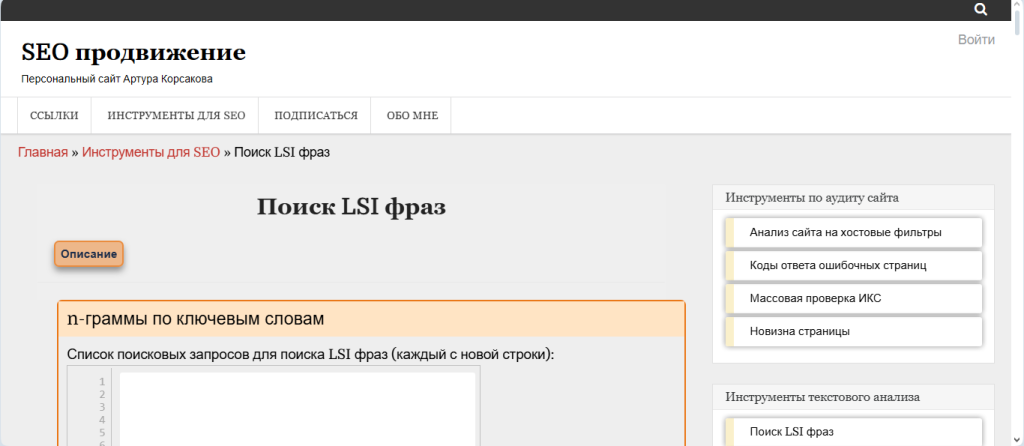Click the Инструменты текстового анализа header
This screenshot has height=446, width=1024.
coord(822,397)
